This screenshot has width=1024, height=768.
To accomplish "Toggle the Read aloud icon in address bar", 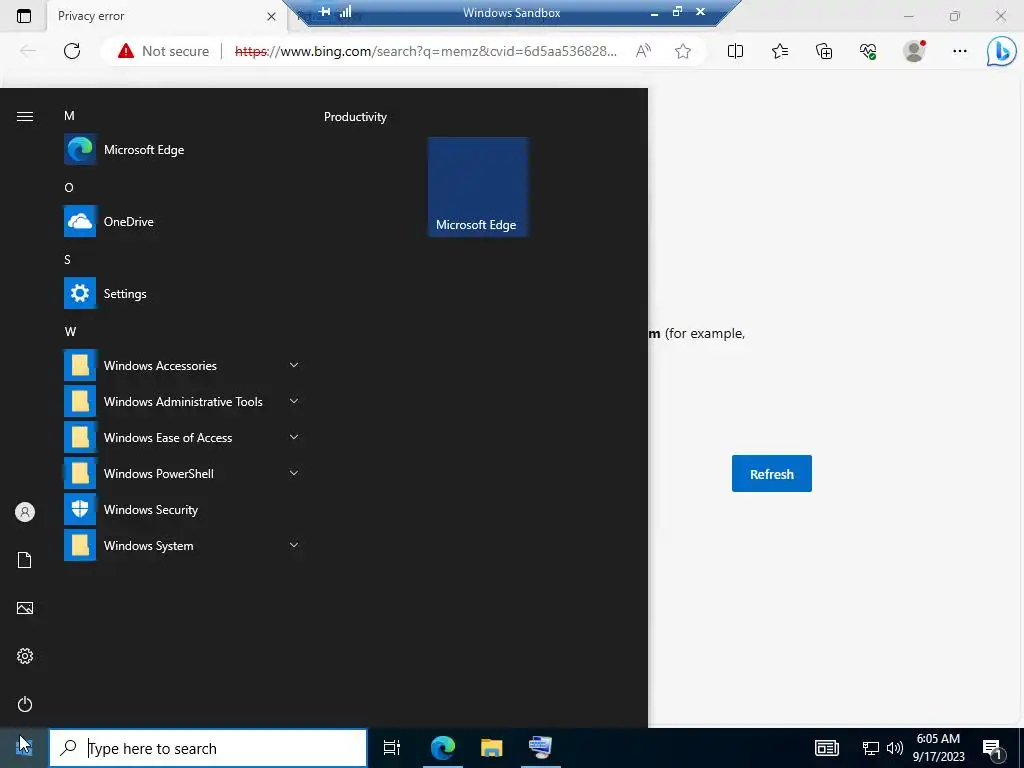I will click(x=643, y=51).
